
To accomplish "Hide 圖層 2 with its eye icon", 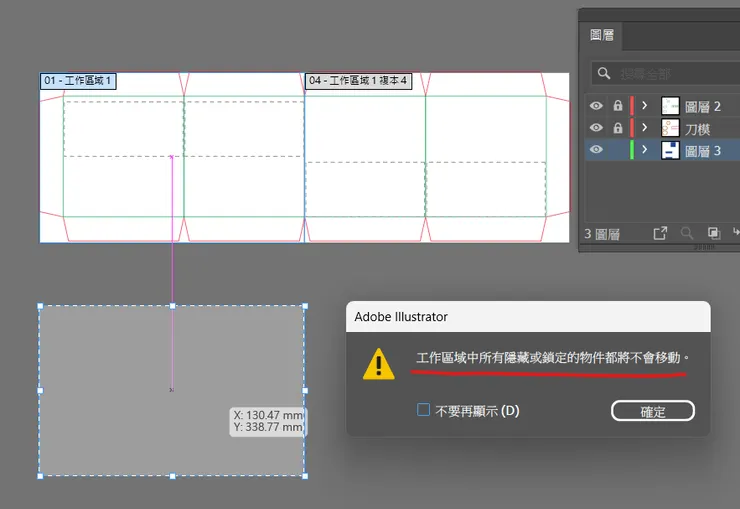I will click(596, 106).
